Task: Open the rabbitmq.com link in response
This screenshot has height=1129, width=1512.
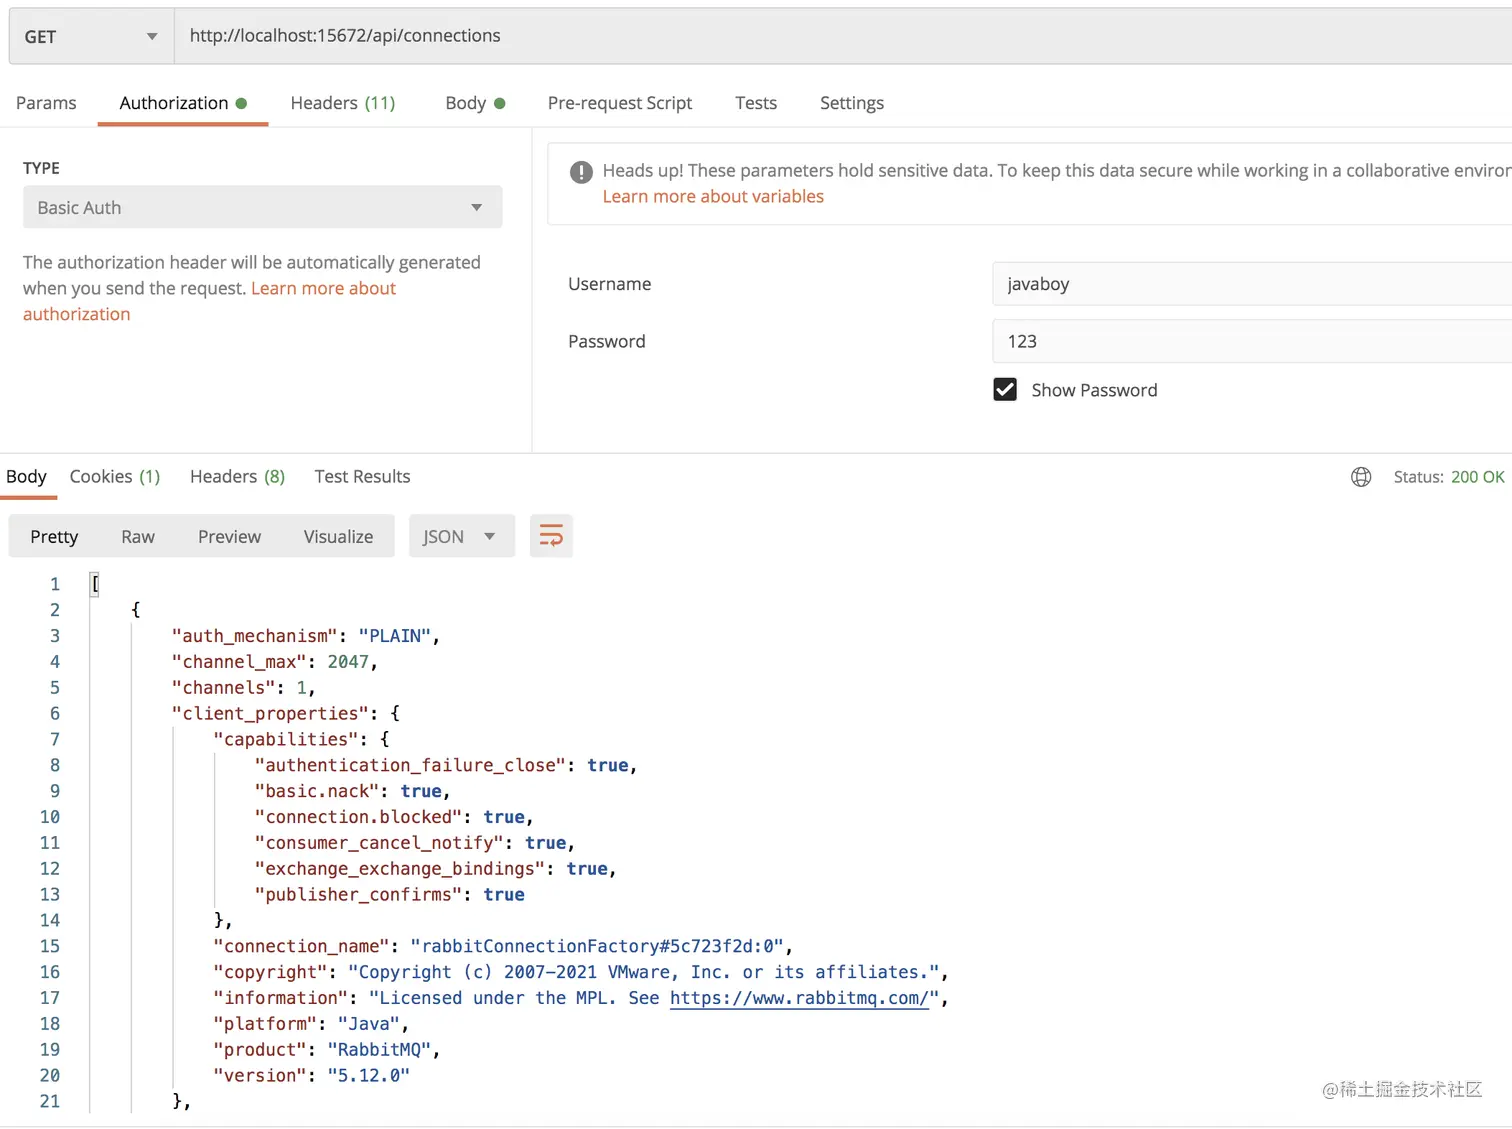Action: pyautogui.click(x=799, y=998)
